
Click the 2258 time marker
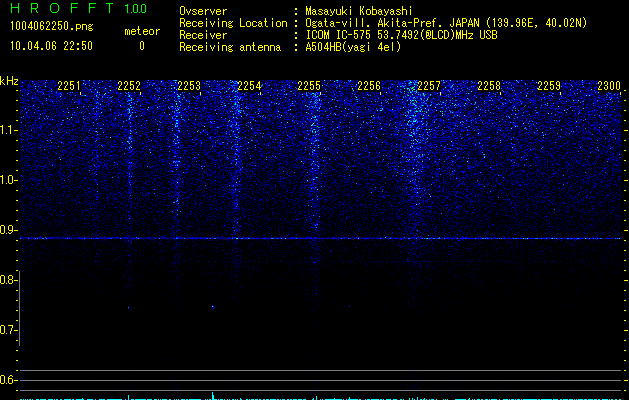489,85
